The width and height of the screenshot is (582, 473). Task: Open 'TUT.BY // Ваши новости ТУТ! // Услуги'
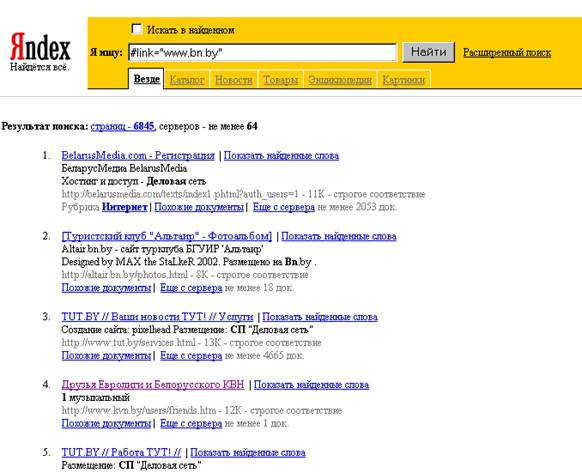pos(157,317)
